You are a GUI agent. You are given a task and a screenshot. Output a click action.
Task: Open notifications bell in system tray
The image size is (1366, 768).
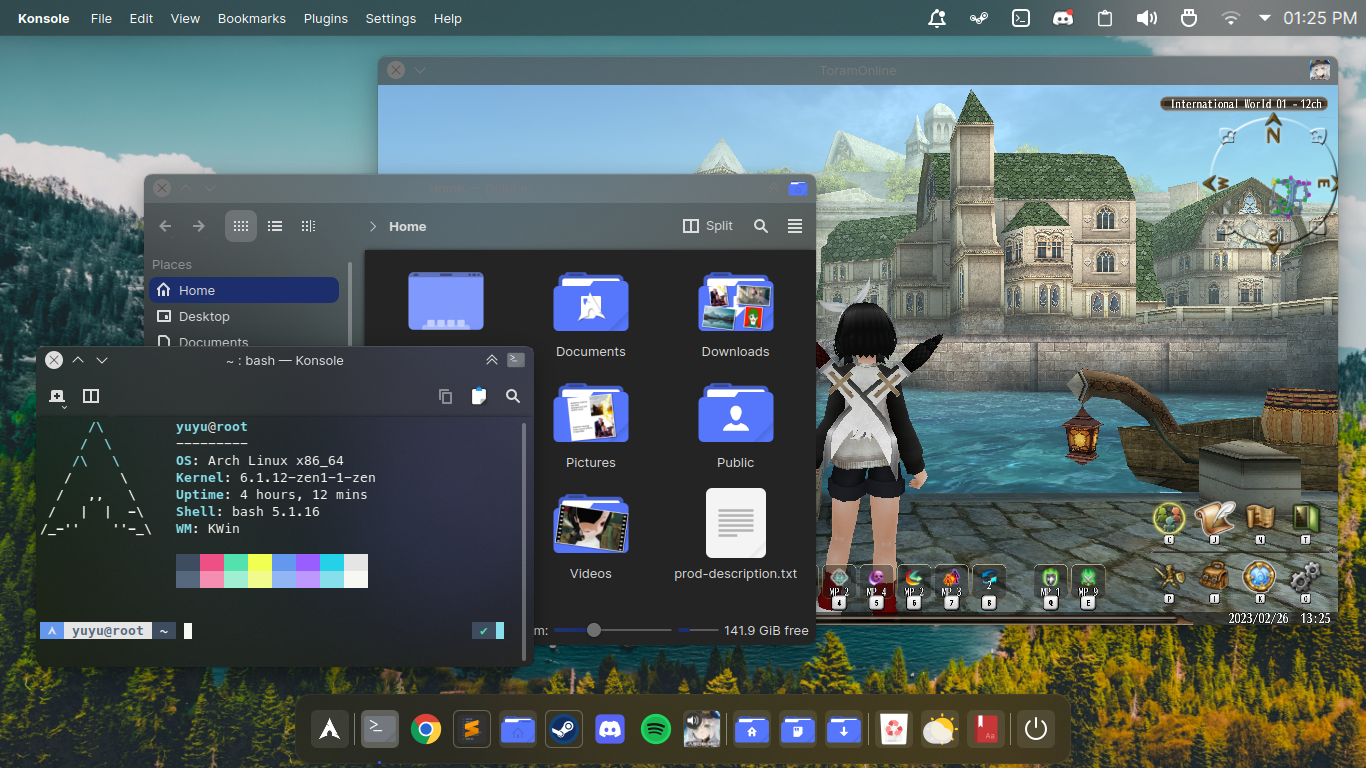pos(937,18)
